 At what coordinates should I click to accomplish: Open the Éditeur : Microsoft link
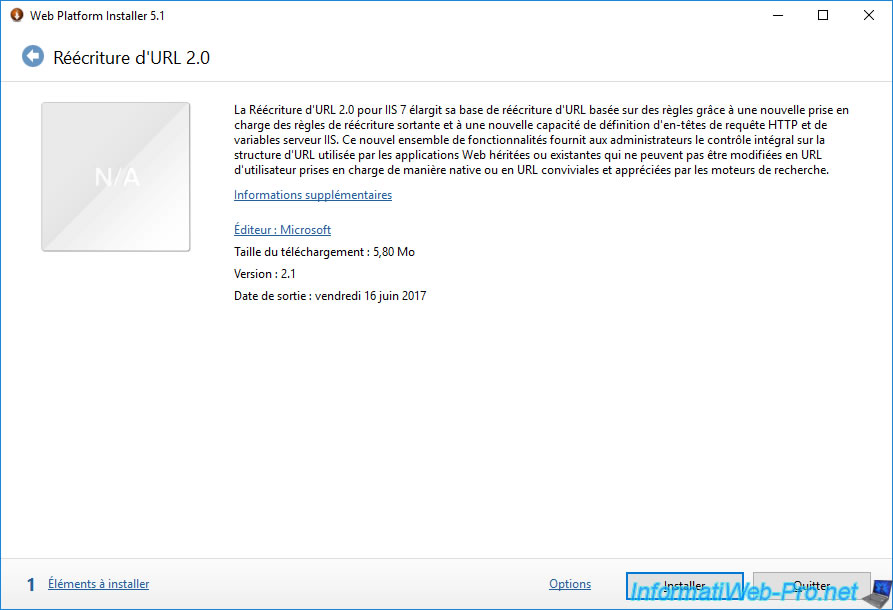pos(282,230)
